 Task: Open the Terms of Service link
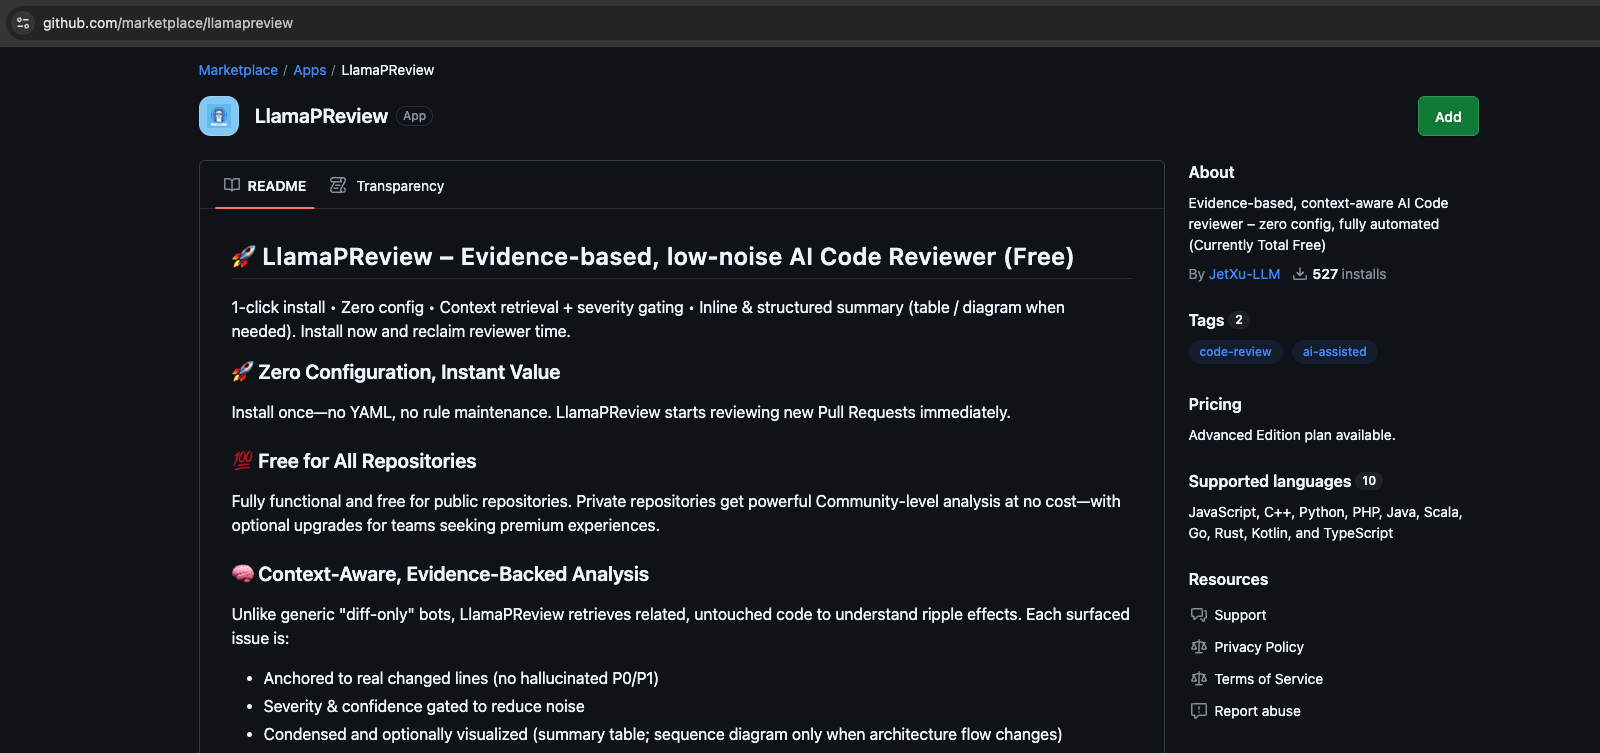point(1268,679)
